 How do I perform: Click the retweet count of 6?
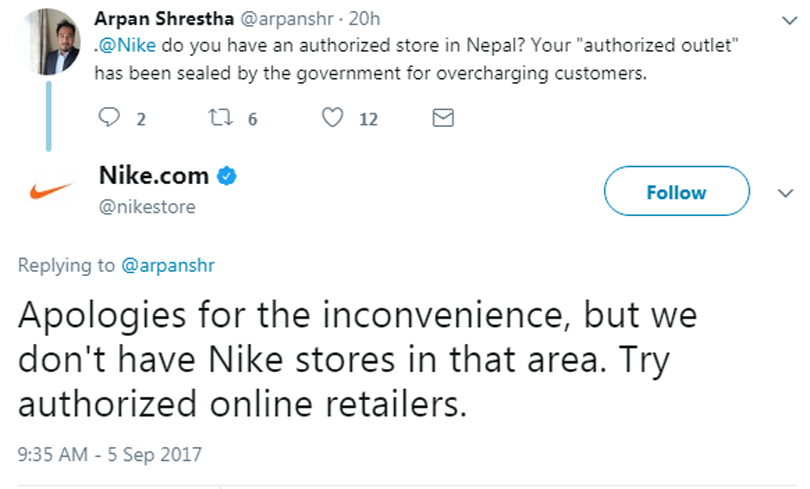pos(252,119)
